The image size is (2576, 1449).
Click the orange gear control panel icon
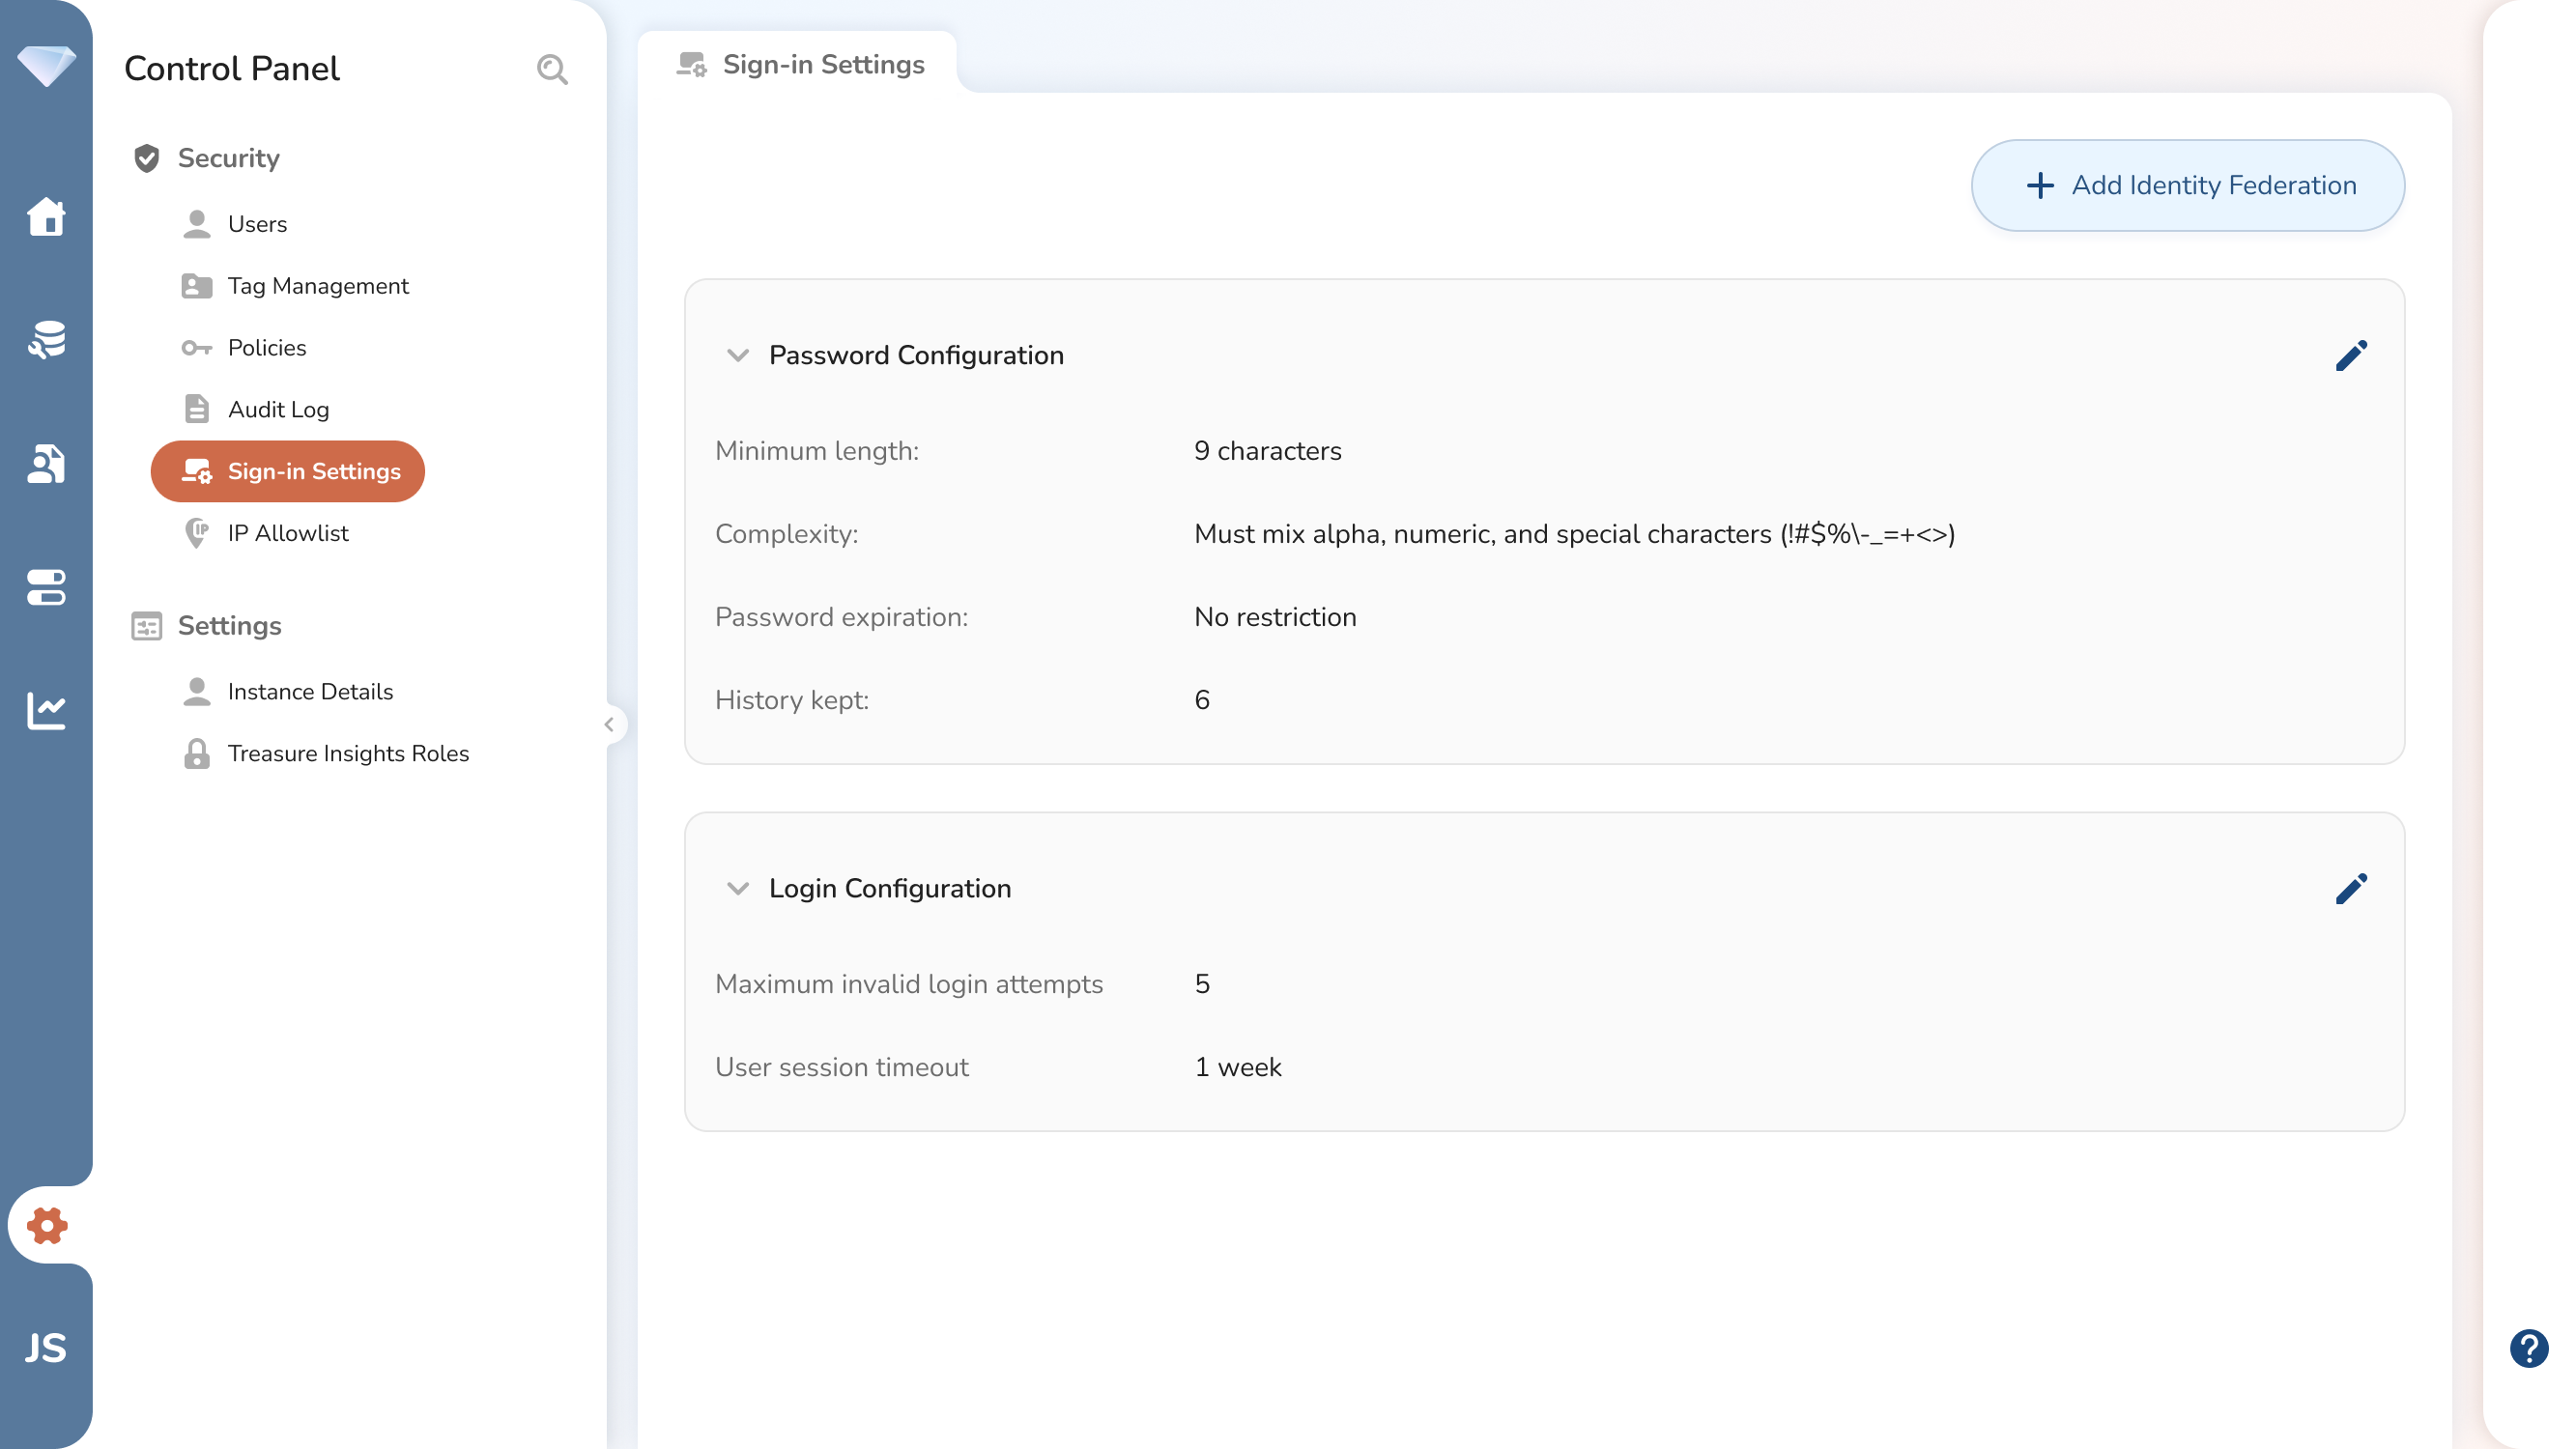(46, 1225)
